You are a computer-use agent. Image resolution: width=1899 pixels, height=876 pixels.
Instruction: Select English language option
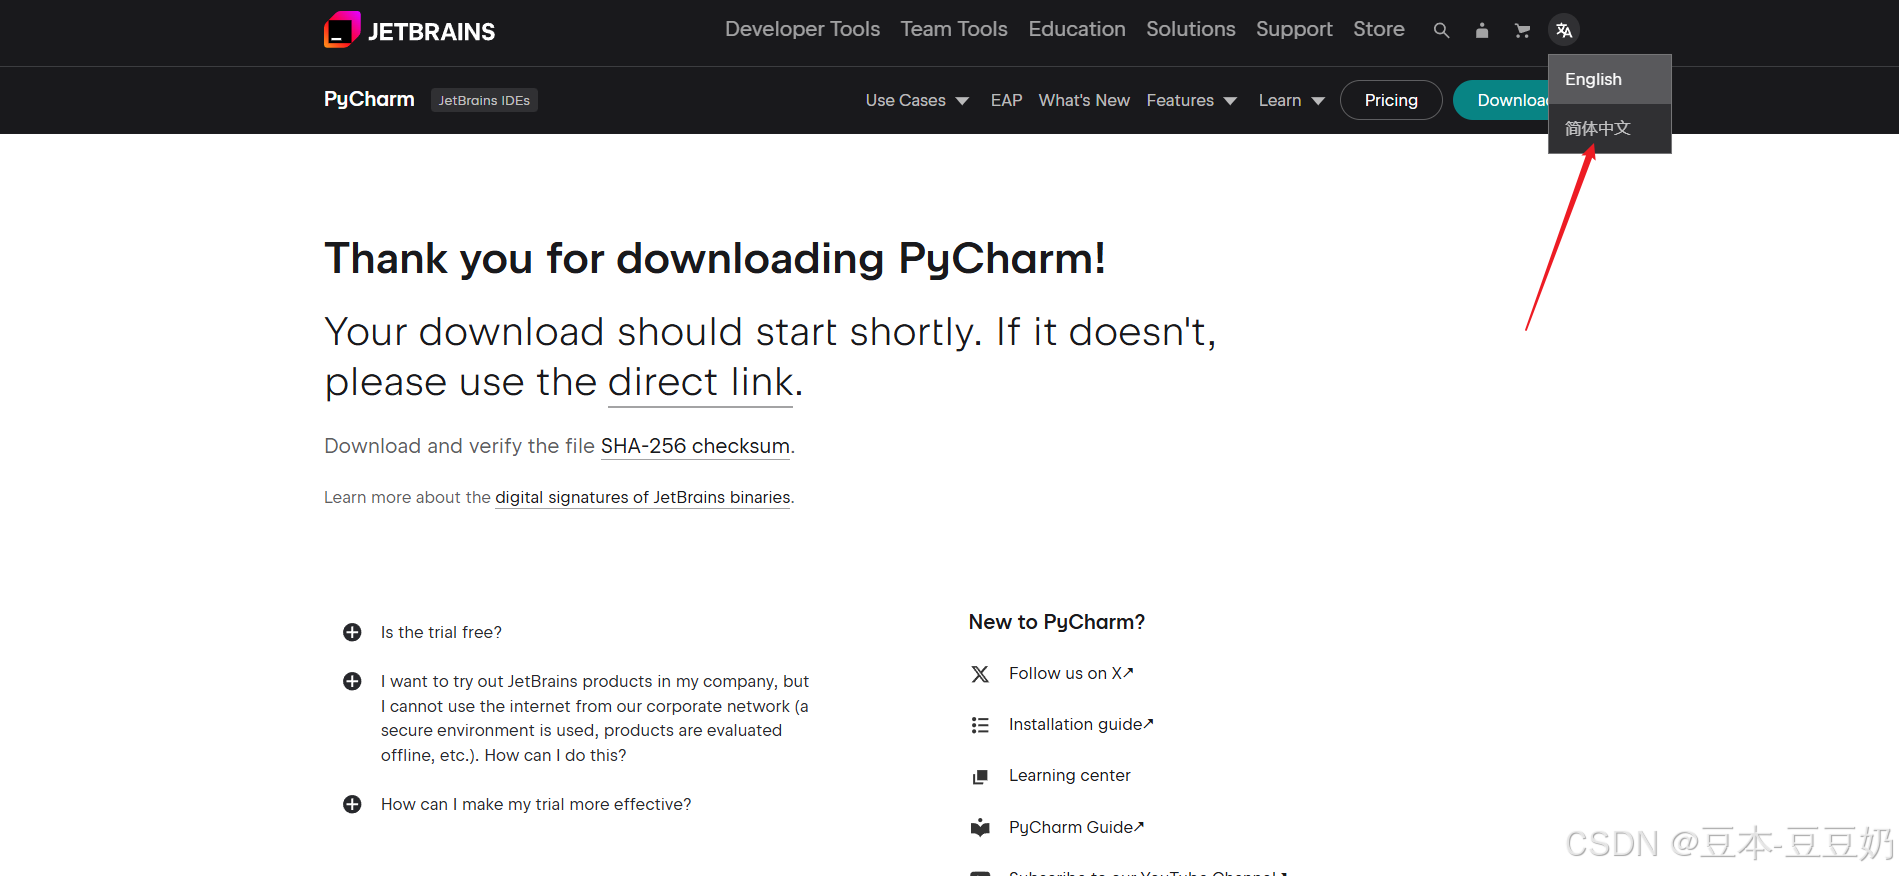1609,79
